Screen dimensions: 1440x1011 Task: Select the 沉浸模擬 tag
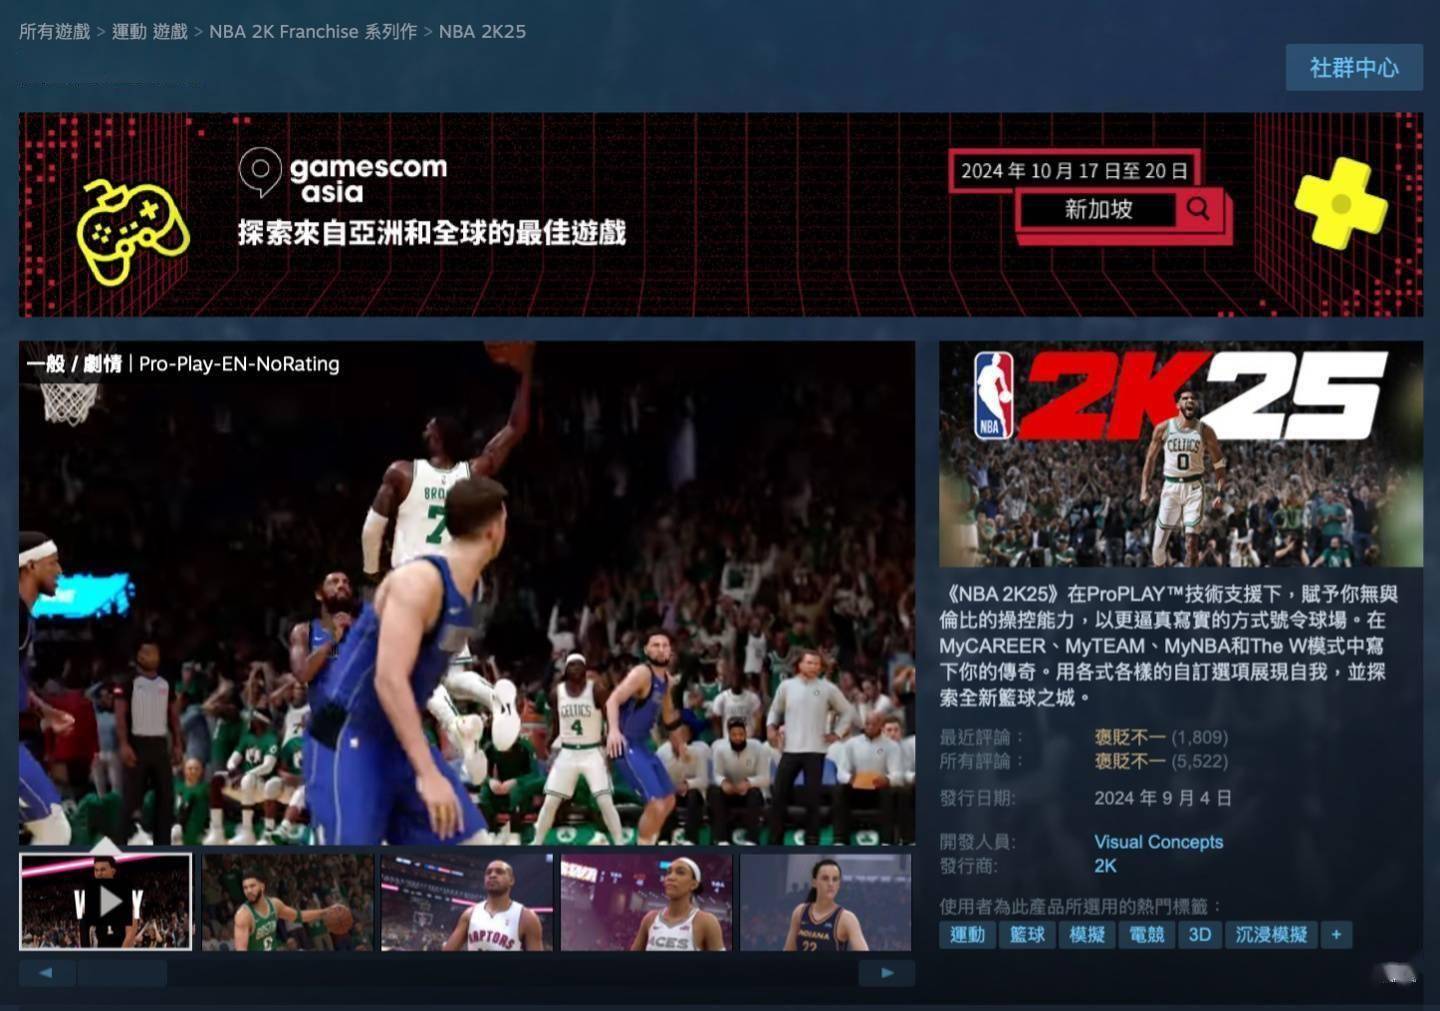1271,935
